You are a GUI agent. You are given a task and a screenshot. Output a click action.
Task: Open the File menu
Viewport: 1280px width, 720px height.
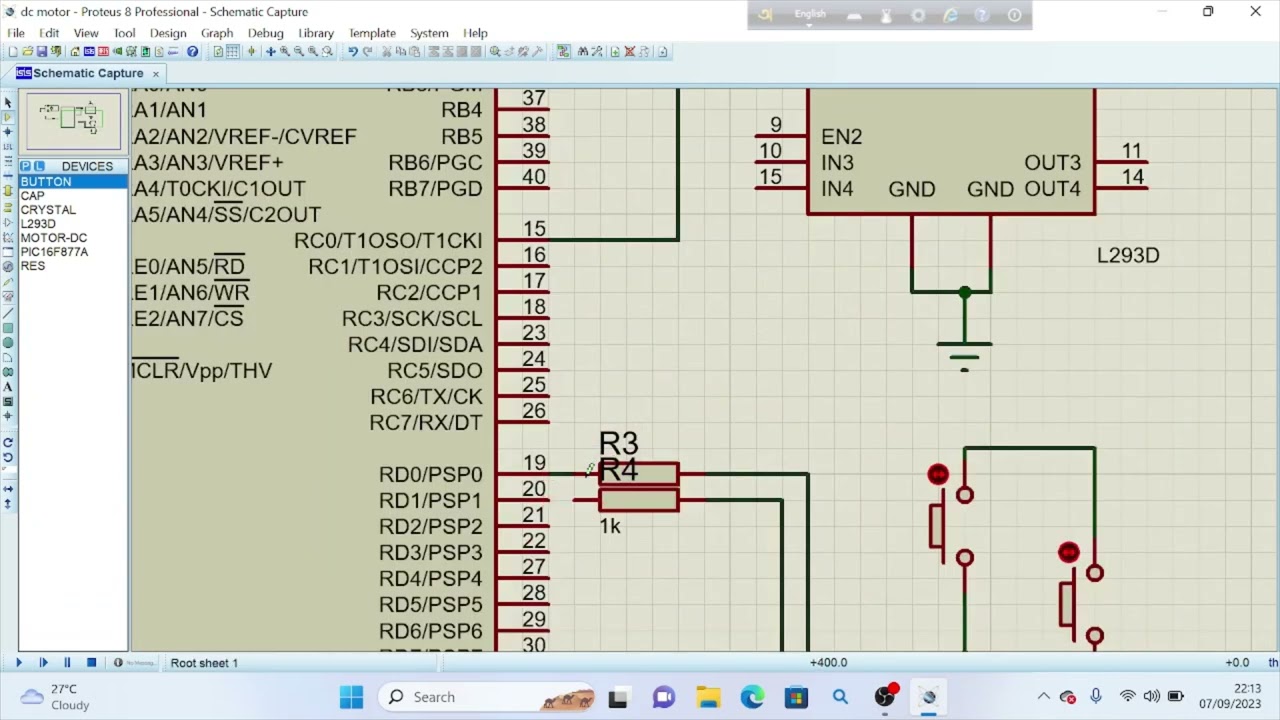pyautogui.click(x=16, y=33)
